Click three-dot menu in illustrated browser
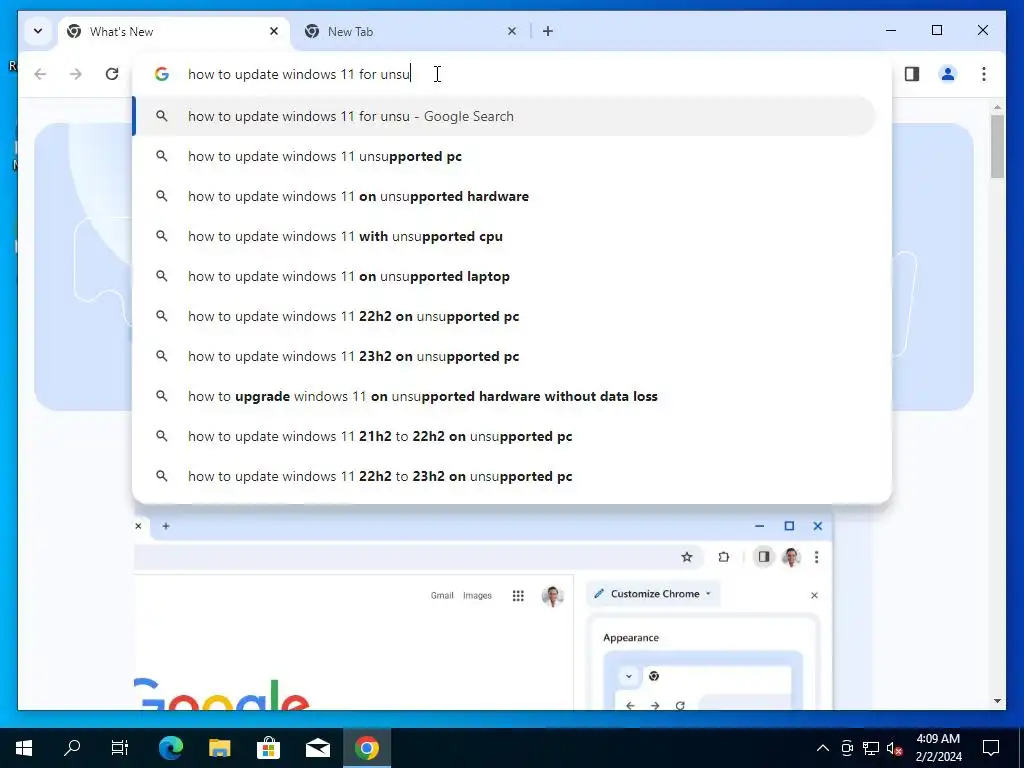 (816, 557)
